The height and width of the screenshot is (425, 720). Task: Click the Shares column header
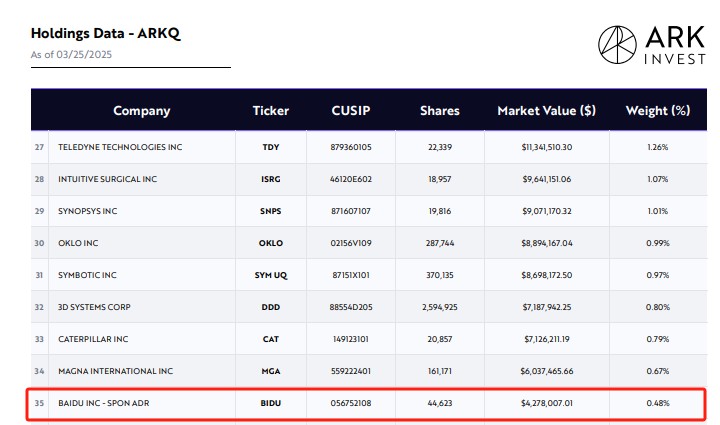tap(439, 111)
